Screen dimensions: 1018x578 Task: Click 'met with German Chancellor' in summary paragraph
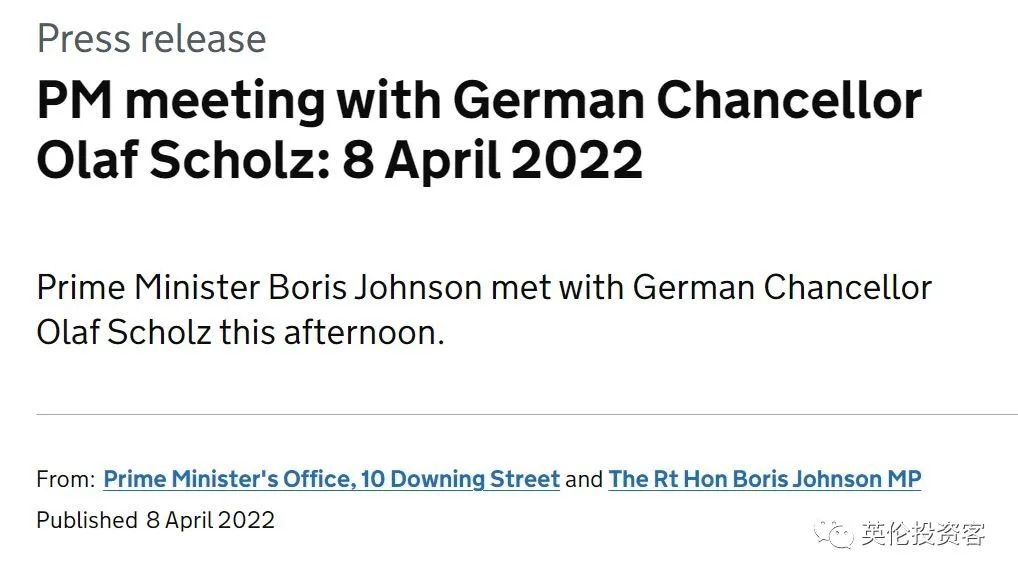pyautogui.click(x=711, y=287)
